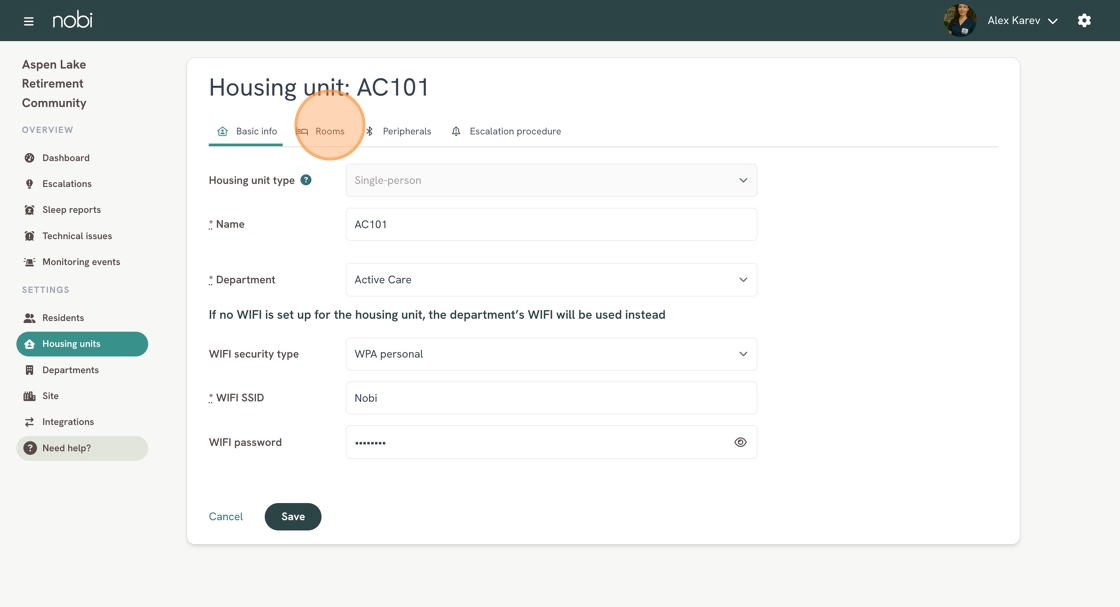Switch to the Rooms tab
Image resolution: width=1120 pixels, height=607 pixels.
321,131
